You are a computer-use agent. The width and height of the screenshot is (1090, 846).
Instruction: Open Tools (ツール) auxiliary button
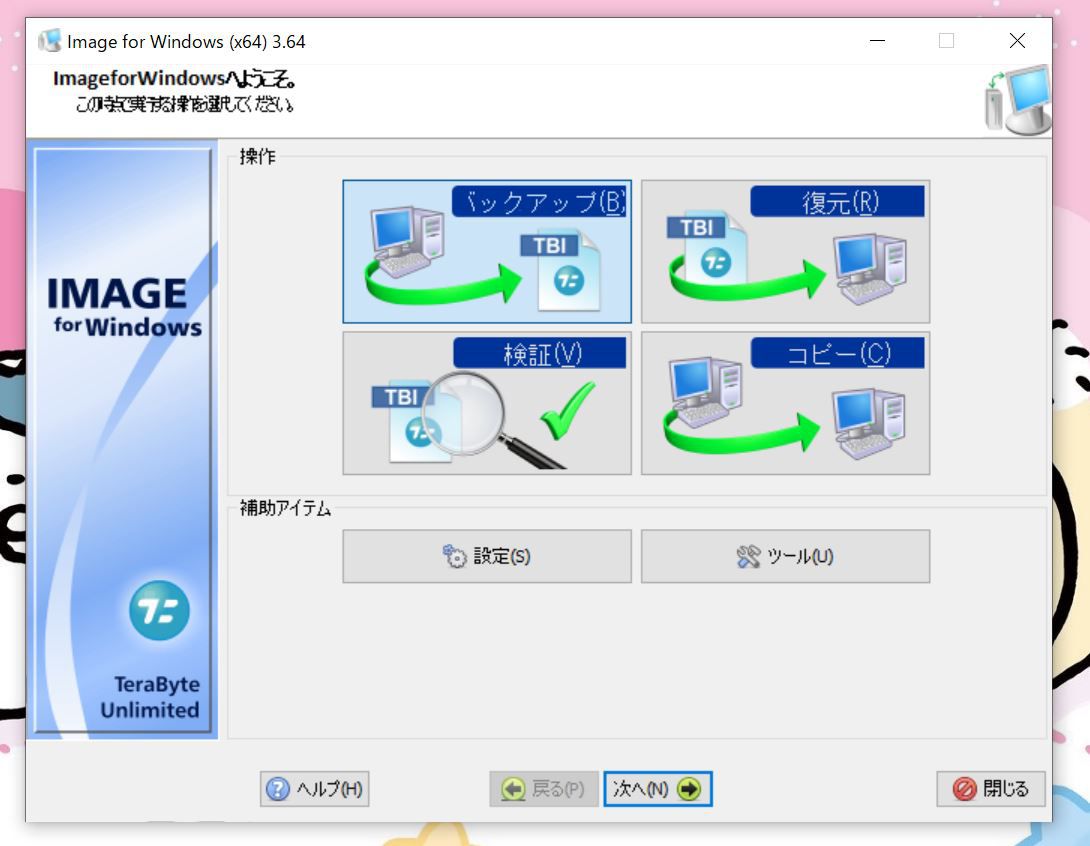point(785,556)
